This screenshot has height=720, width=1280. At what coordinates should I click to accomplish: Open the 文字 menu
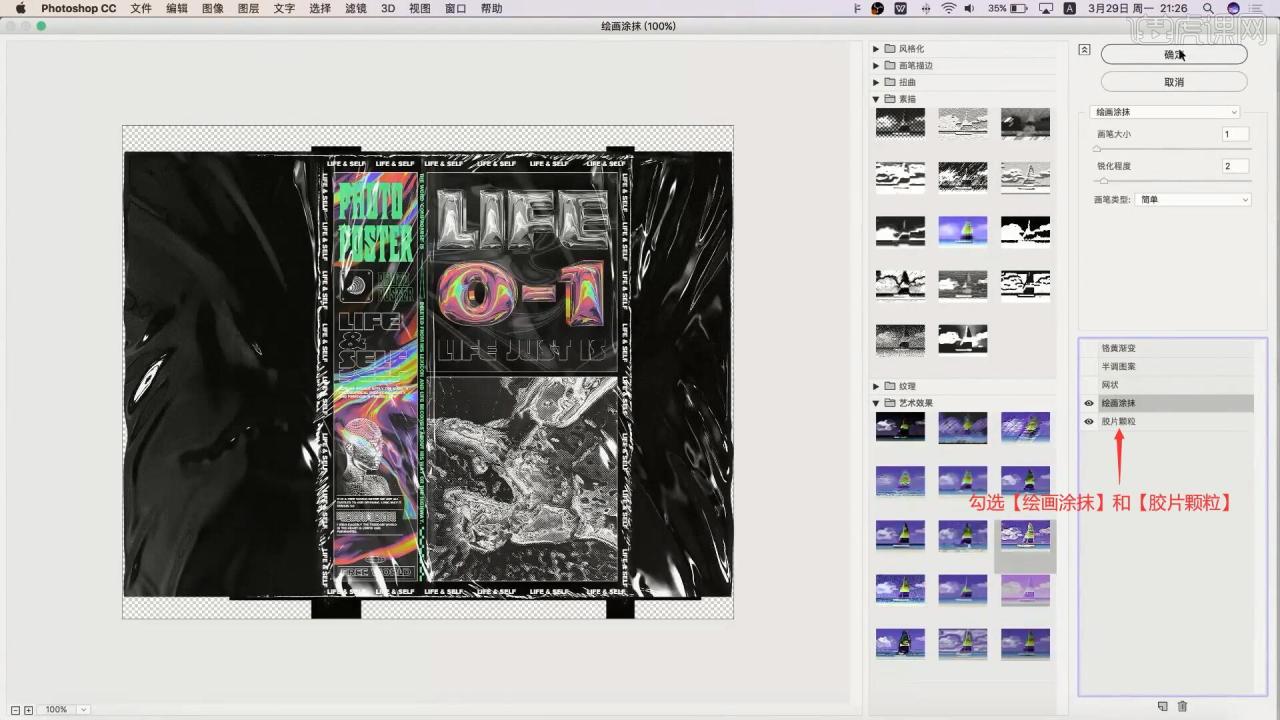pos(284,8)
